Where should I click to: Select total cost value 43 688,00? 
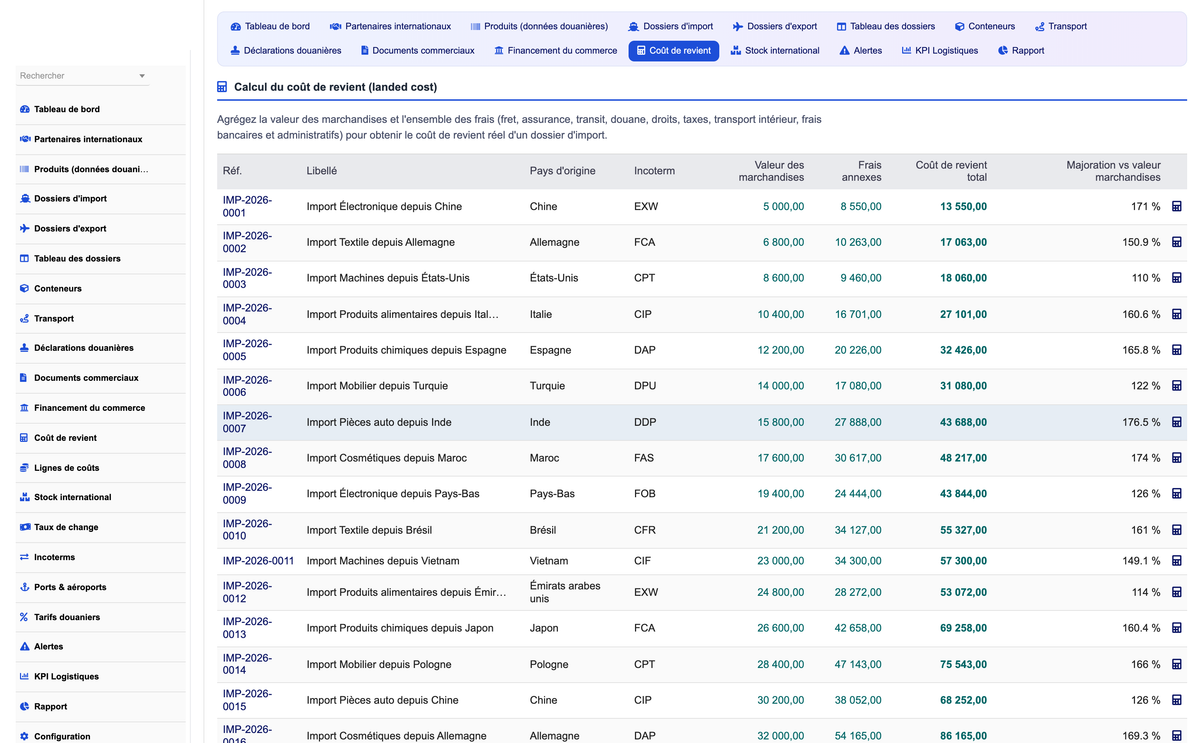click(963, 422)
